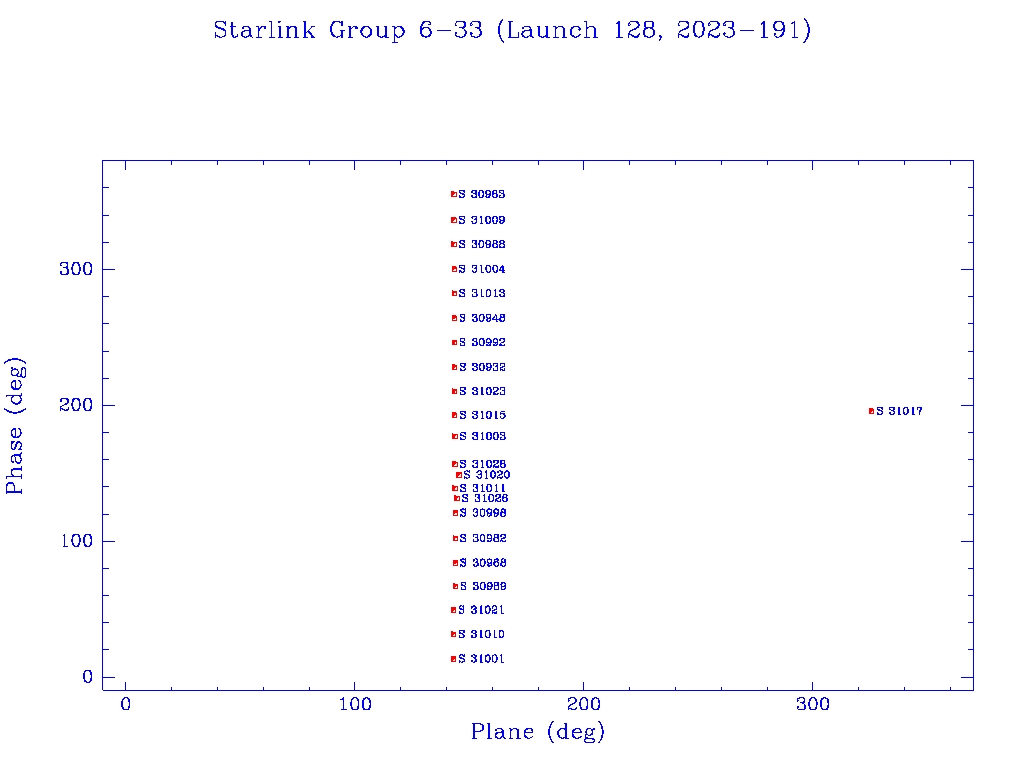The height and width of the screenshot is (768, 1024).
Task: Click the 'S 30992' satellite label
Action: (483, 343)
